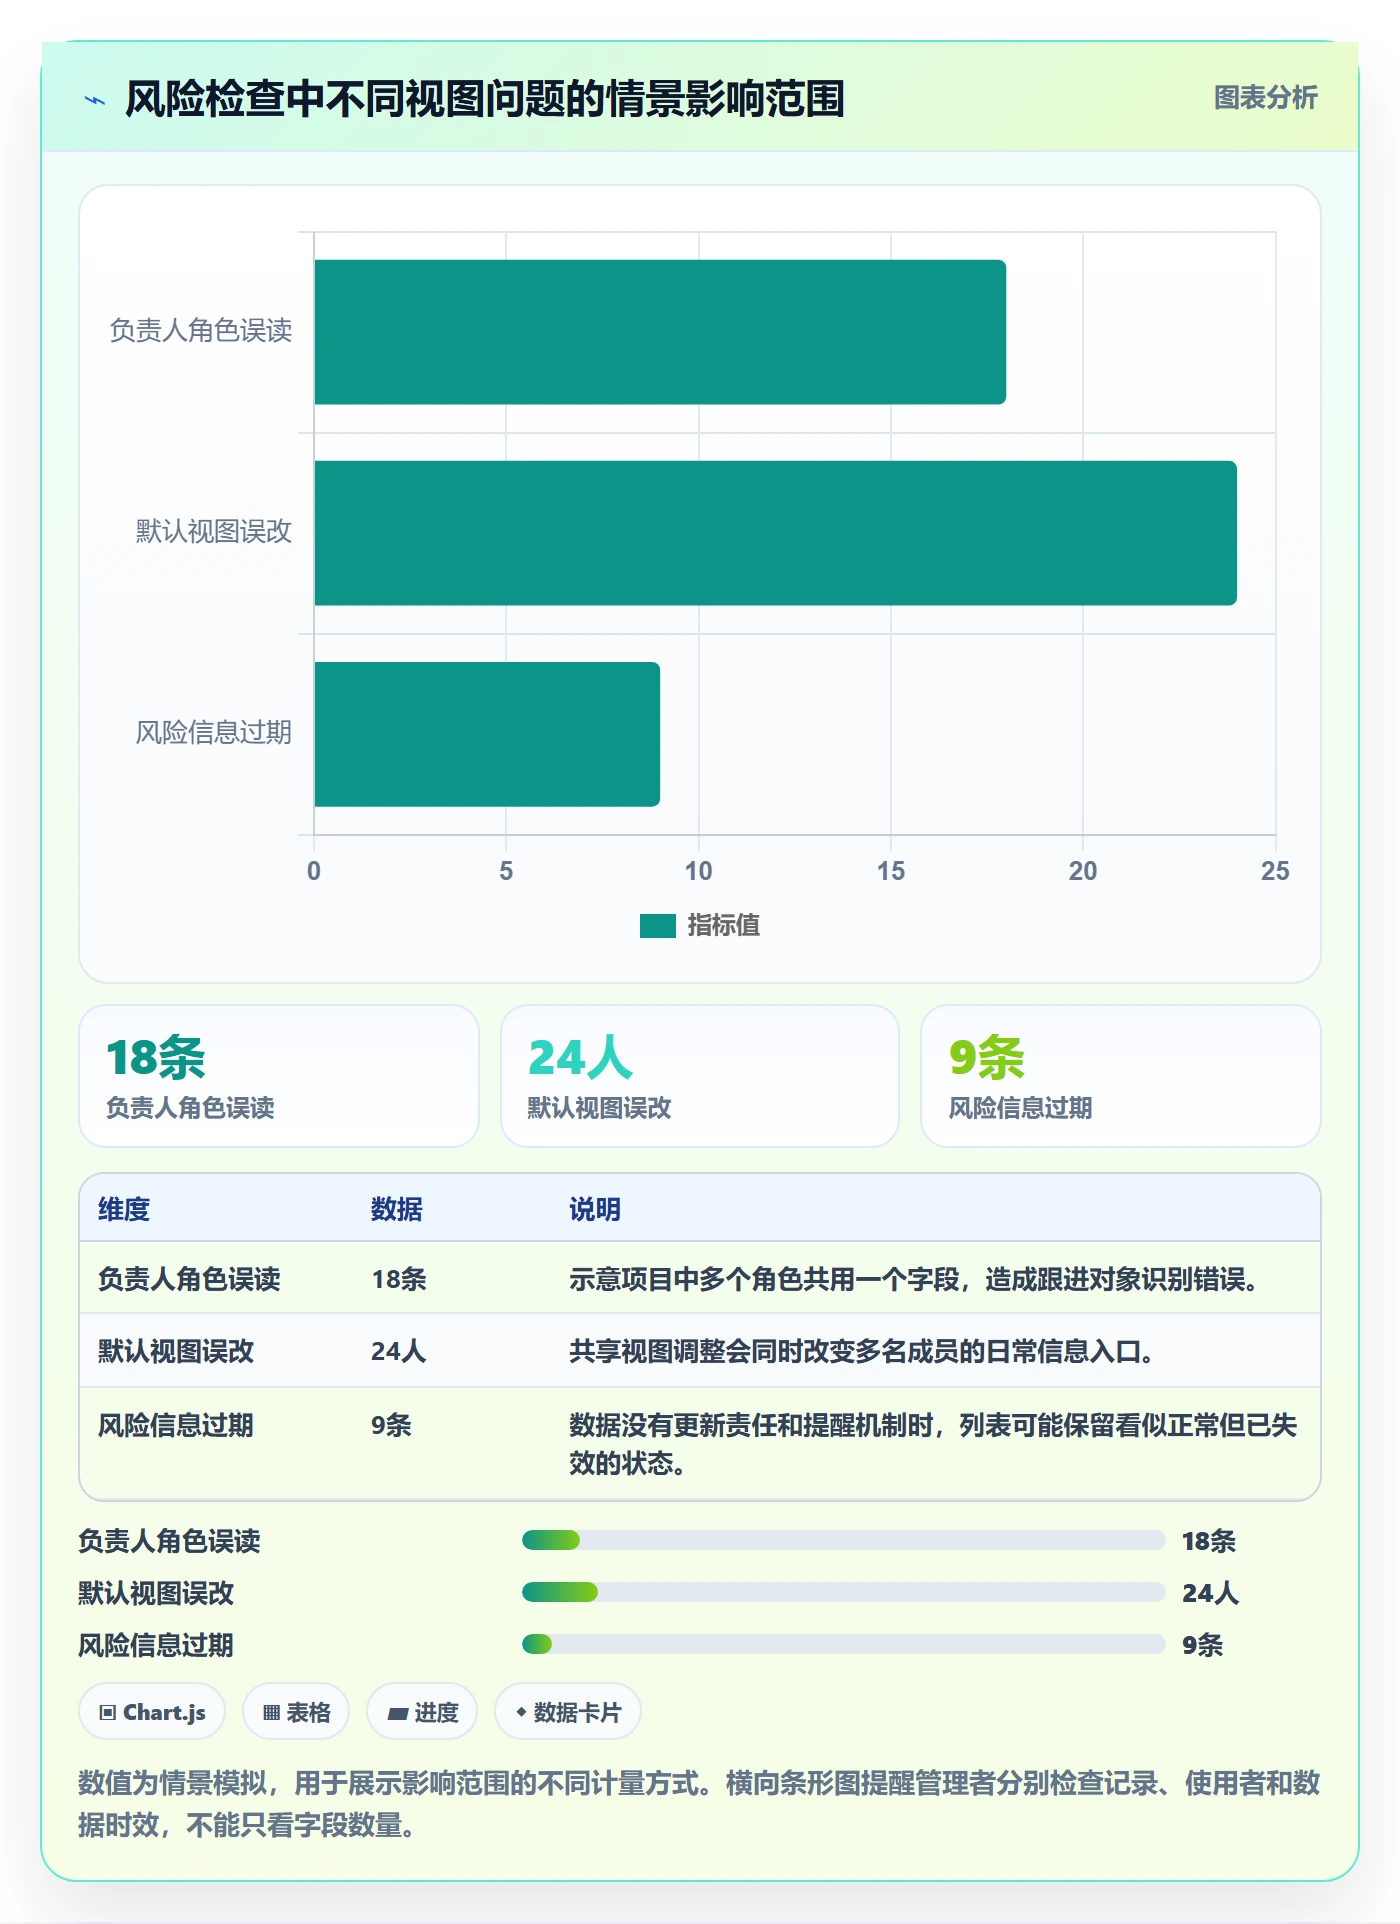Viewport: 1400px width, 1924px height.
Task: Click the 风险信息过期 chart axis label
Action: (x=213, y=733)
